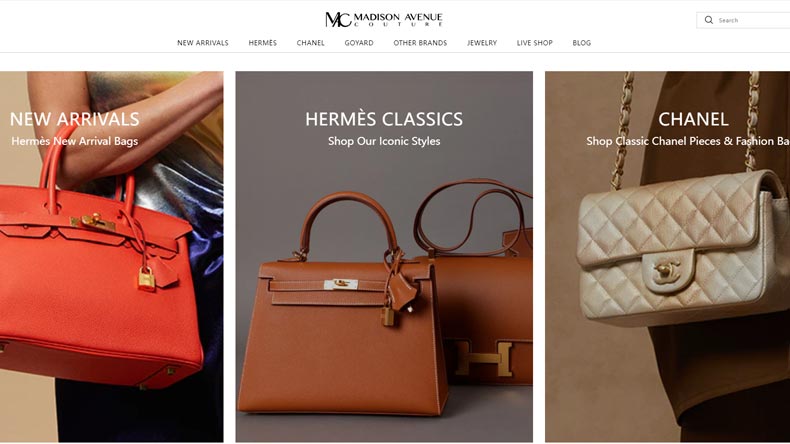Navigate to the Jewelry section
The width and height of the screenshot is (790, 444).
pos(482,43)
